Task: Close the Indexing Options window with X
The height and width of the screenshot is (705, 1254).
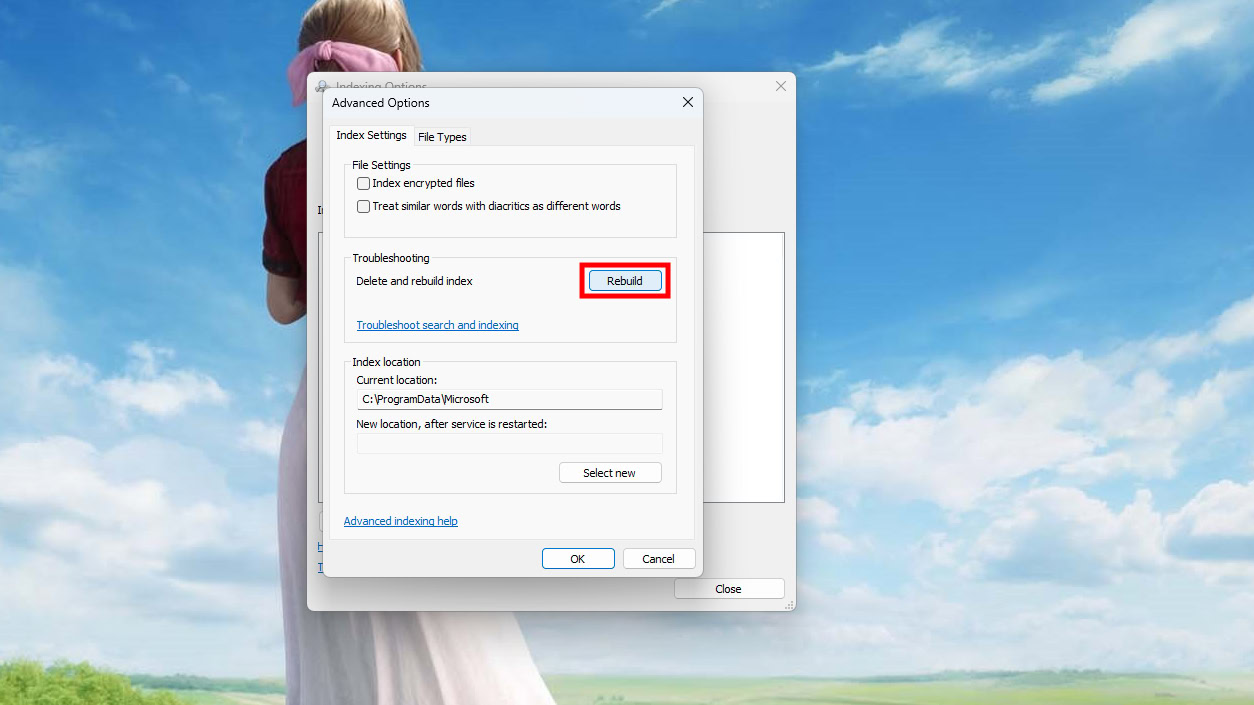Action: 781,86
